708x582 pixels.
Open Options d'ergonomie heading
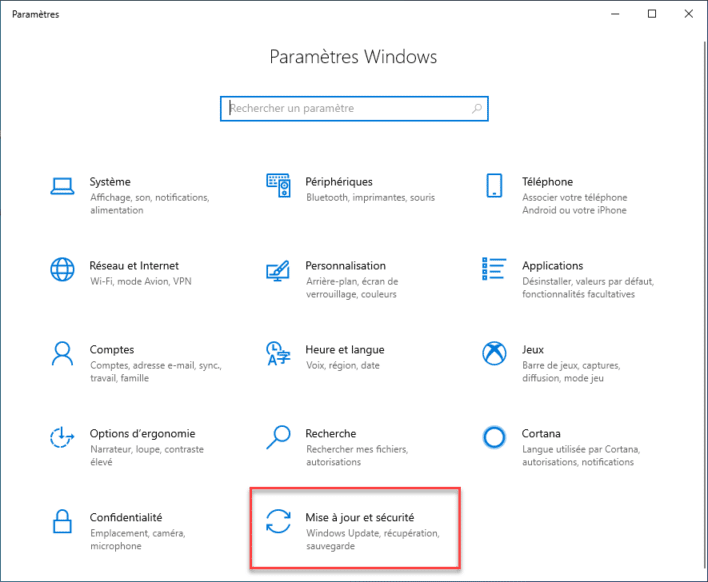142,433
